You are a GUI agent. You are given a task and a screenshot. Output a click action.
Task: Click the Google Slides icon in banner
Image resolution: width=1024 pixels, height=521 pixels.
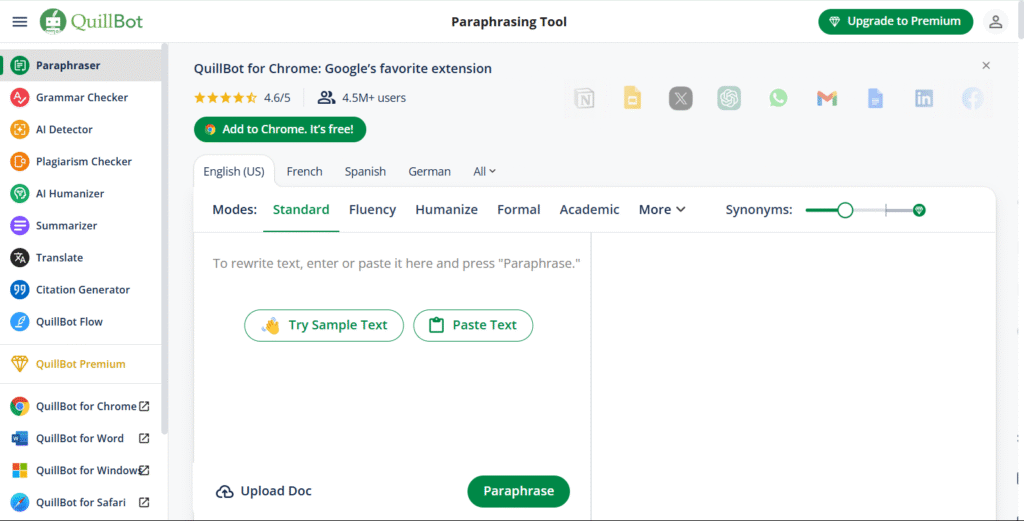(x=632, y=98)
